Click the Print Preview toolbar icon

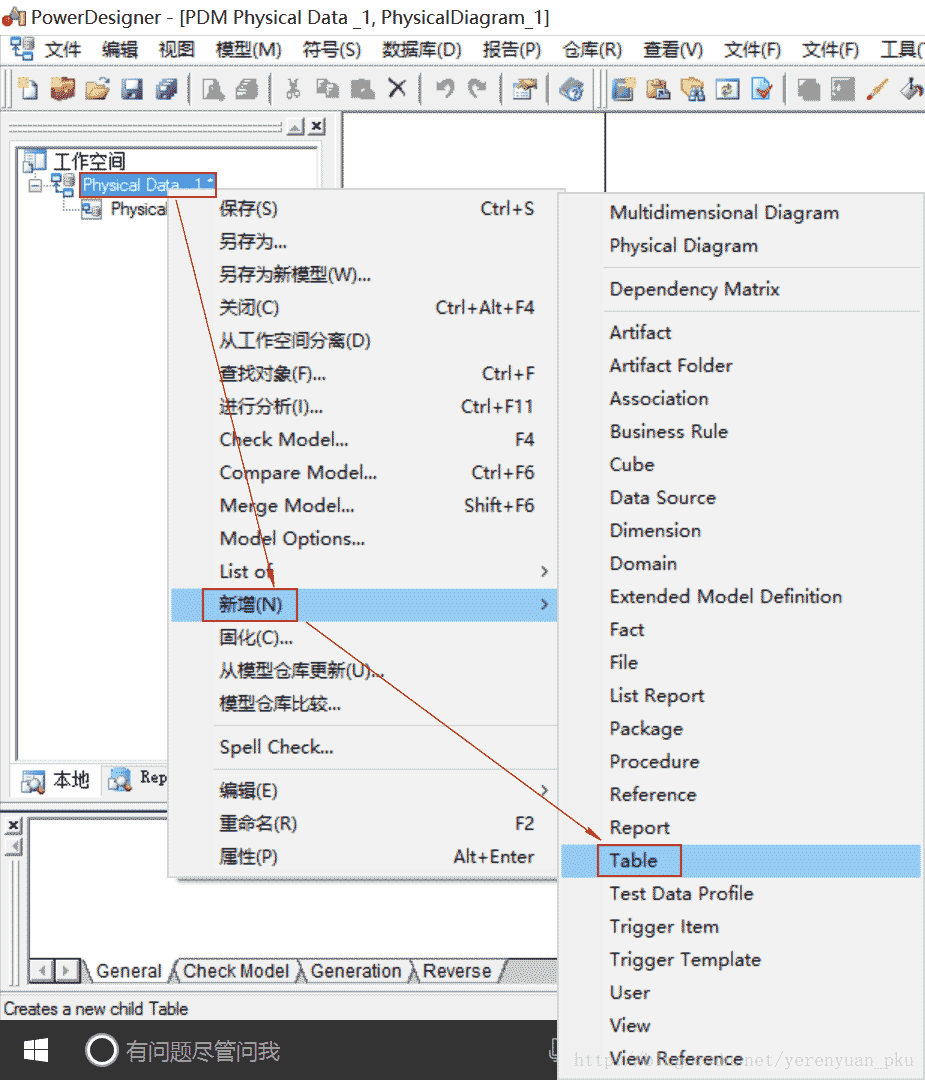[213, 89]
